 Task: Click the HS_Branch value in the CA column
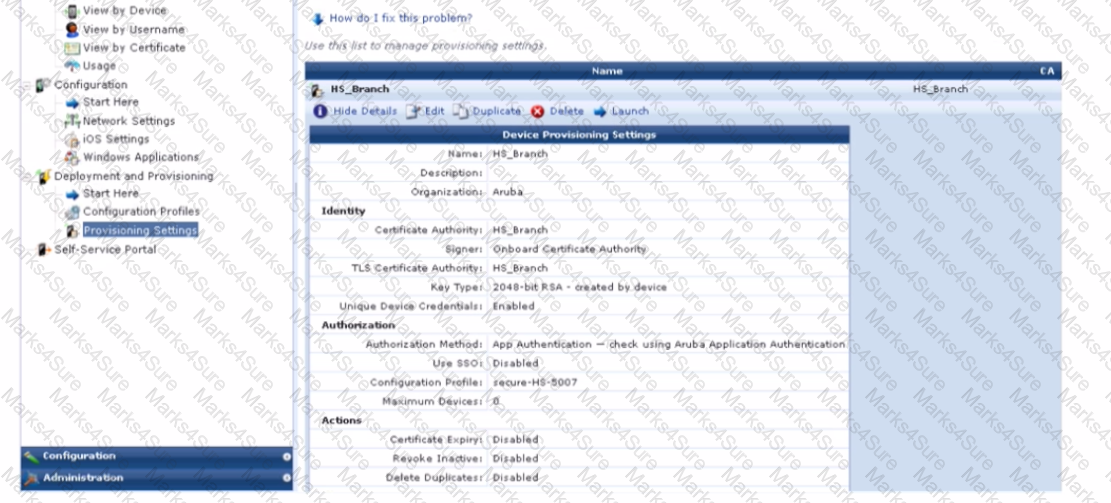pos(940,90)
